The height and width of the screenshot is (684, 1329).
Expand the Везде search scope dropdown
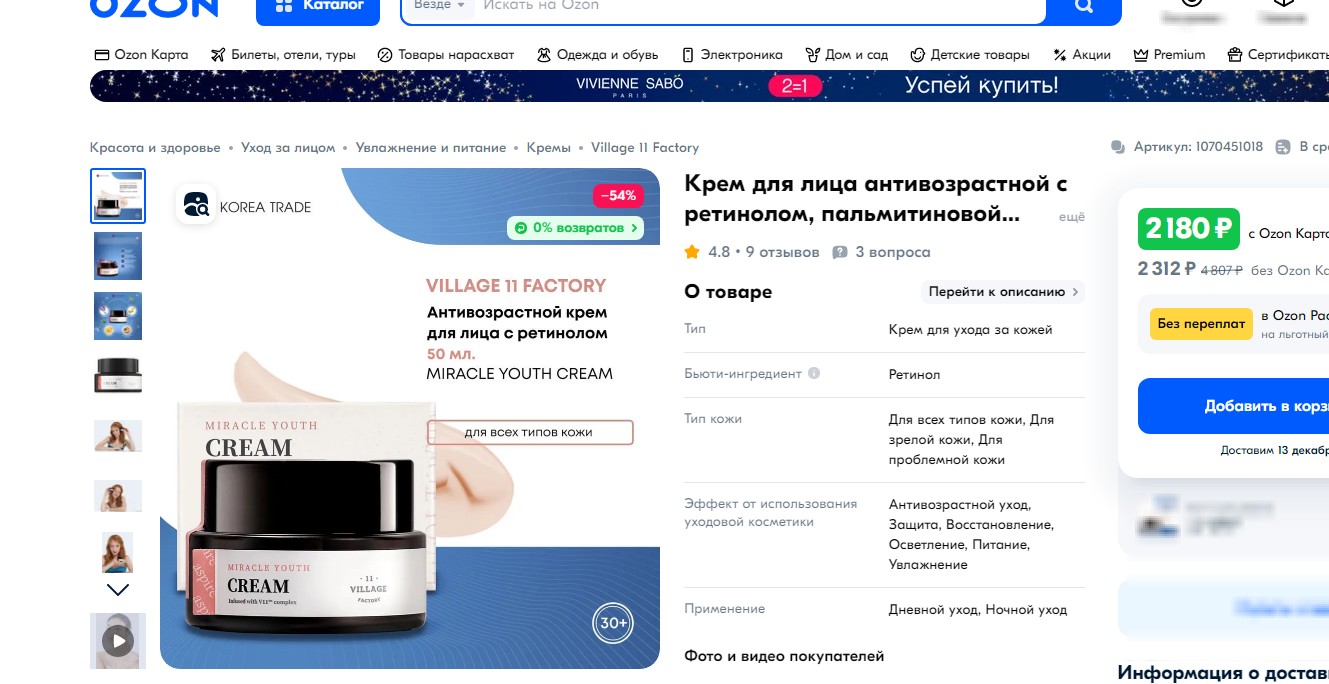[x=440, y=5]
